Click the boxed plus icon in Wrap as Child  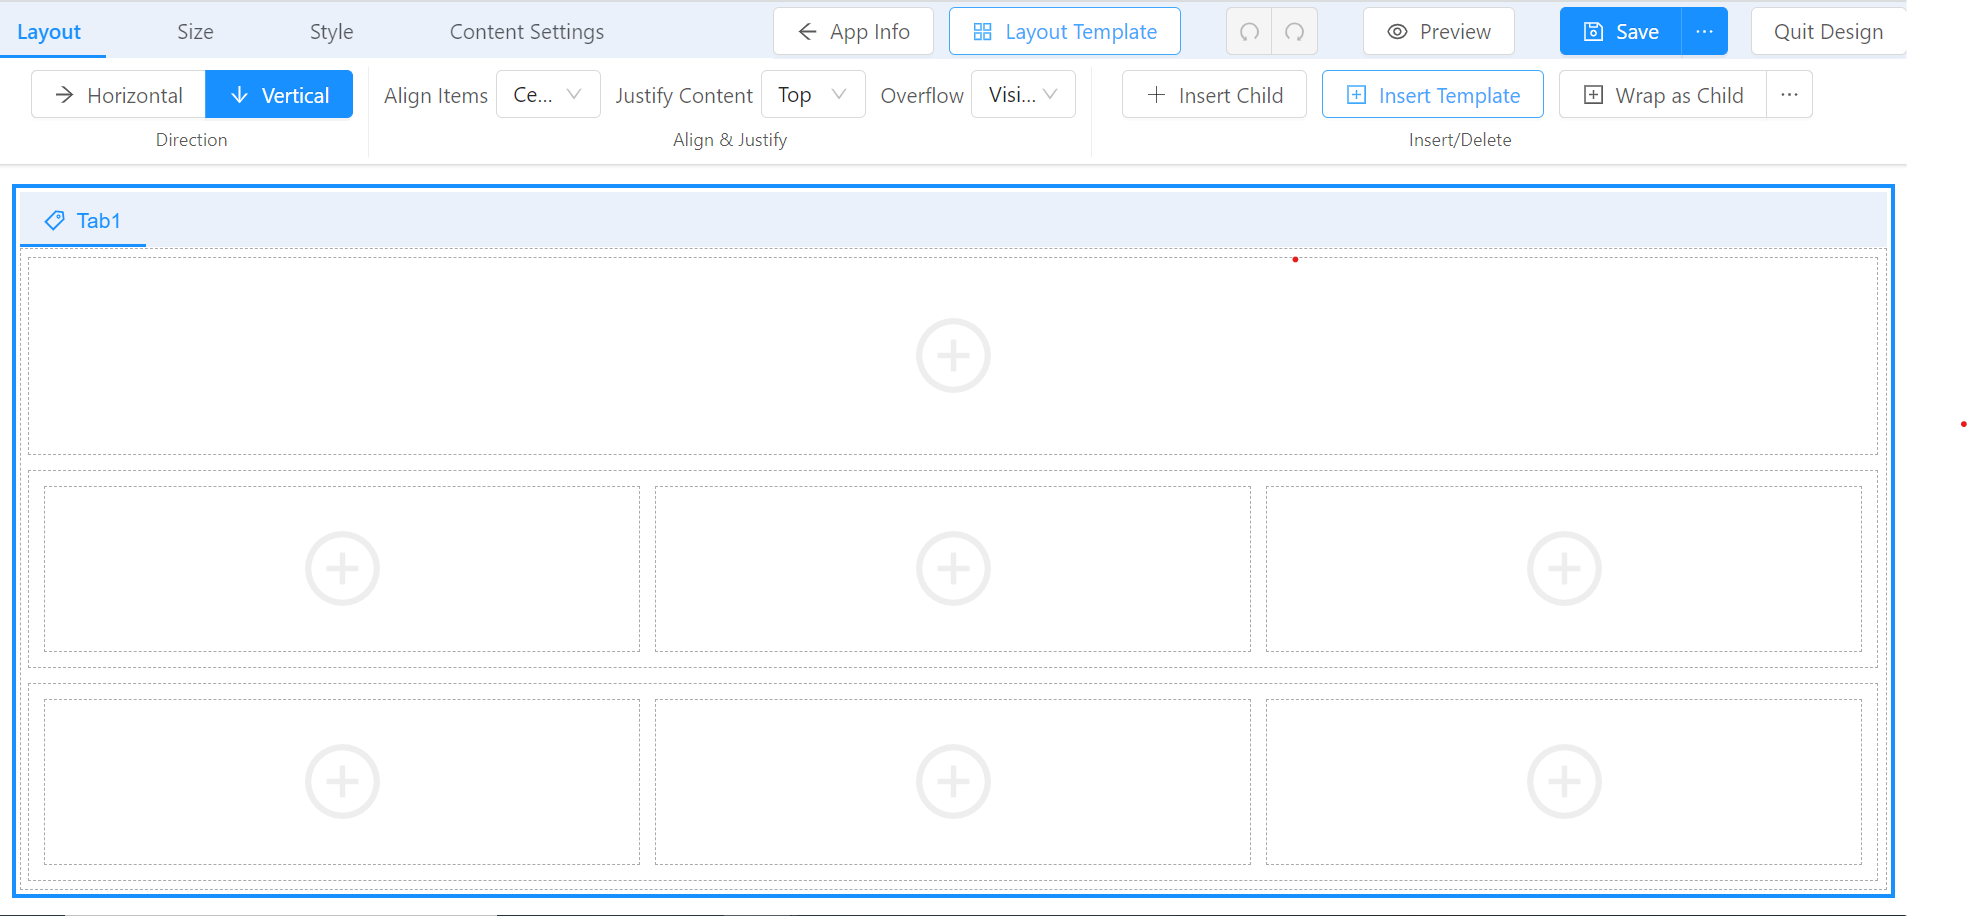pyautogui.click(x=1594, y=95)
